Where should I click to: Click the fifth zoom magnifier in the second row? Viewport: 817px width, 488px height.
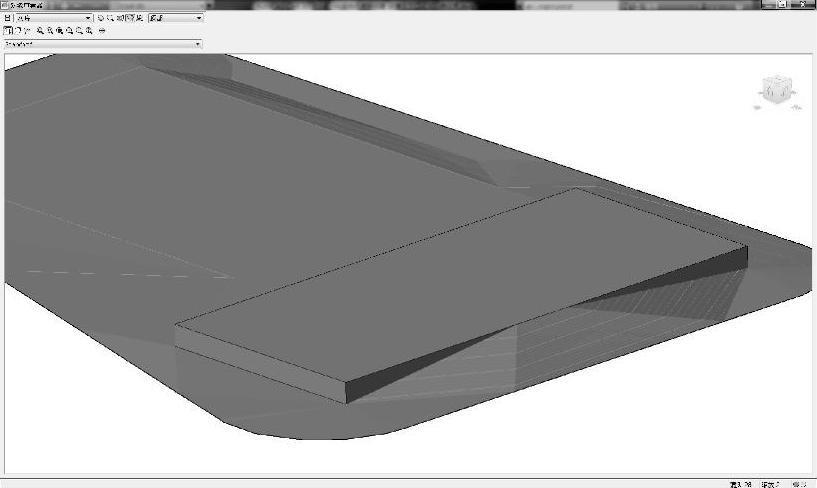coord(79,31)
